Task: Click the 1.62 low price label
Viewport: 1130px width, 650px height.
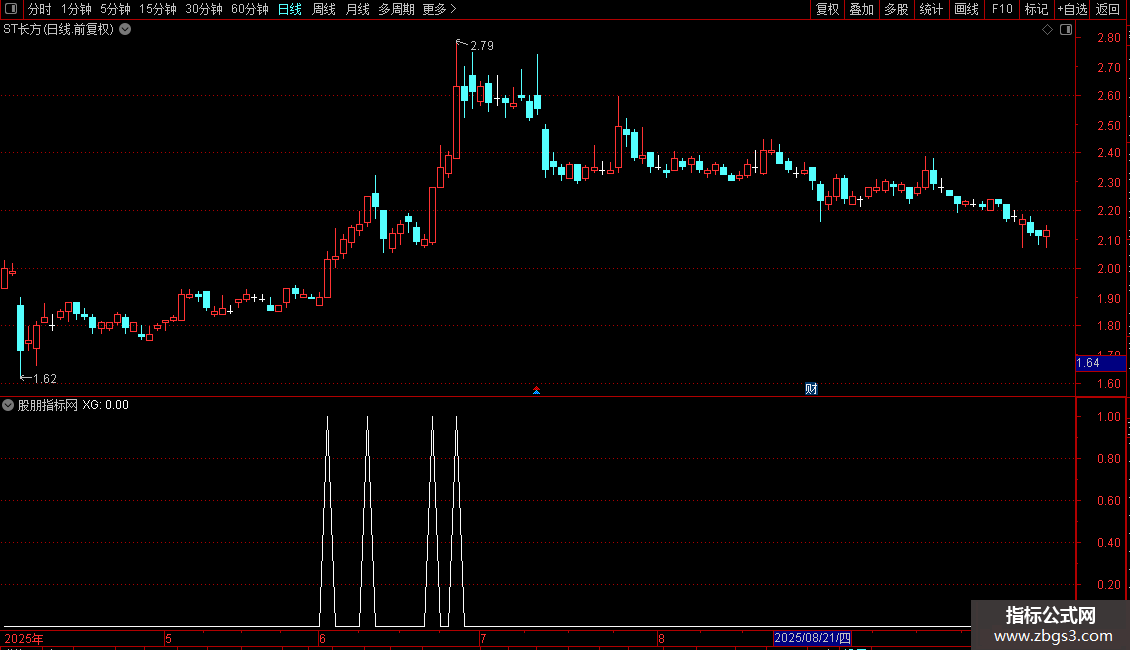Action: click(45, 378)
